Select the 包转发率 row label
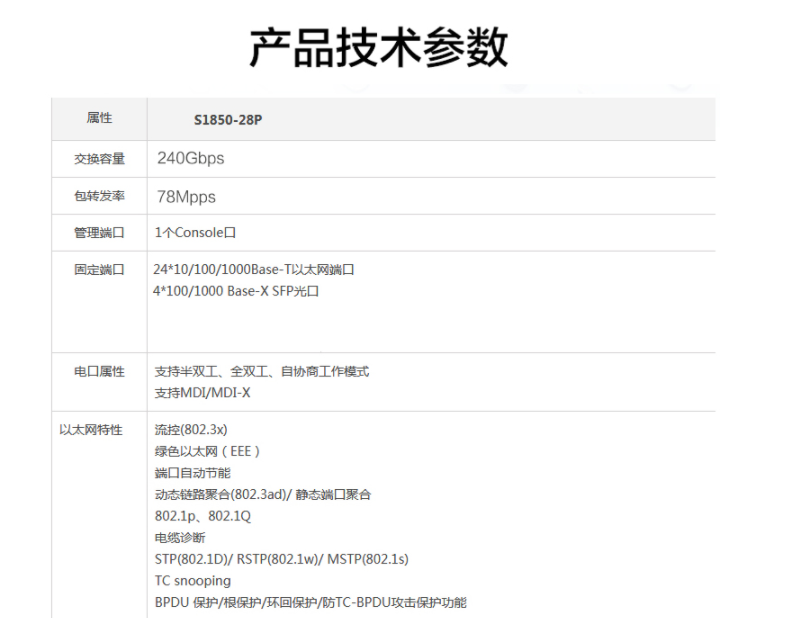 tap(99, 196)
